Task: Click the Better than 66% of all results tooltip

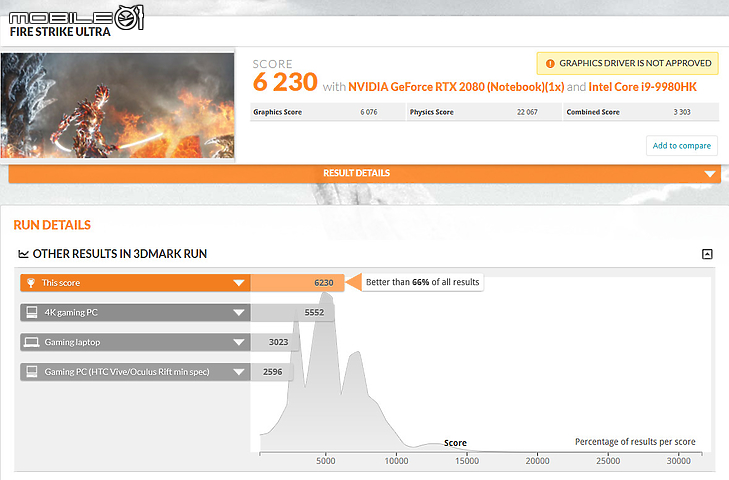Action: (422, 282)
